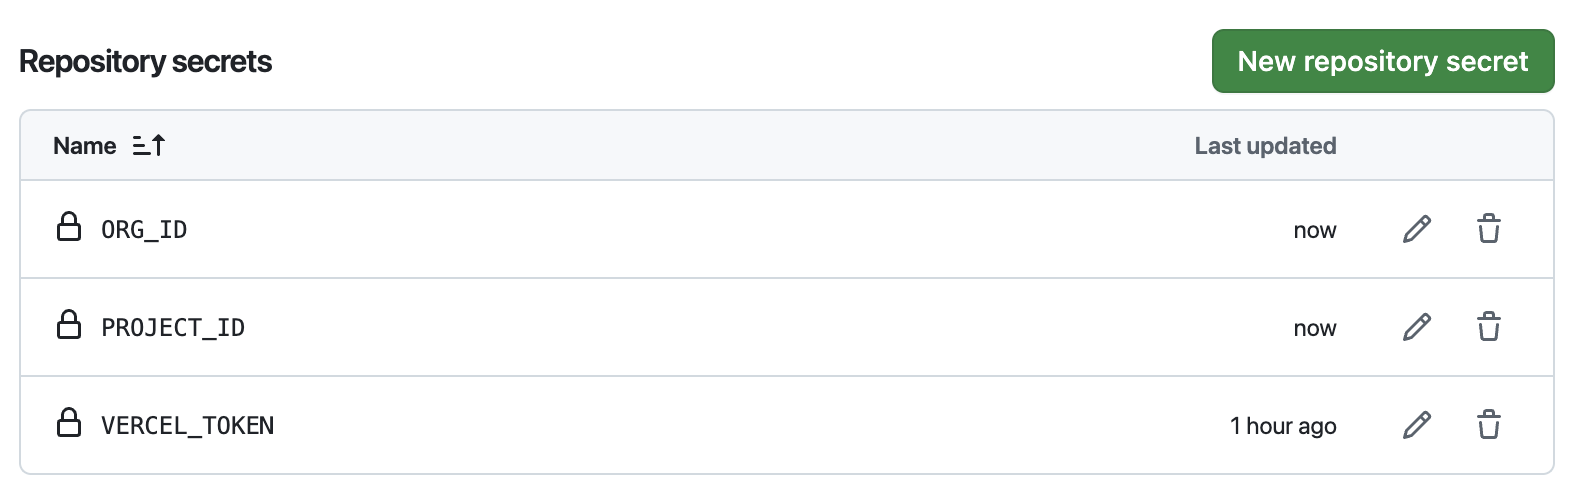1589x488 pixels.
Task: Toggle sort order via Name arrow icon
Action: [149, 146]
